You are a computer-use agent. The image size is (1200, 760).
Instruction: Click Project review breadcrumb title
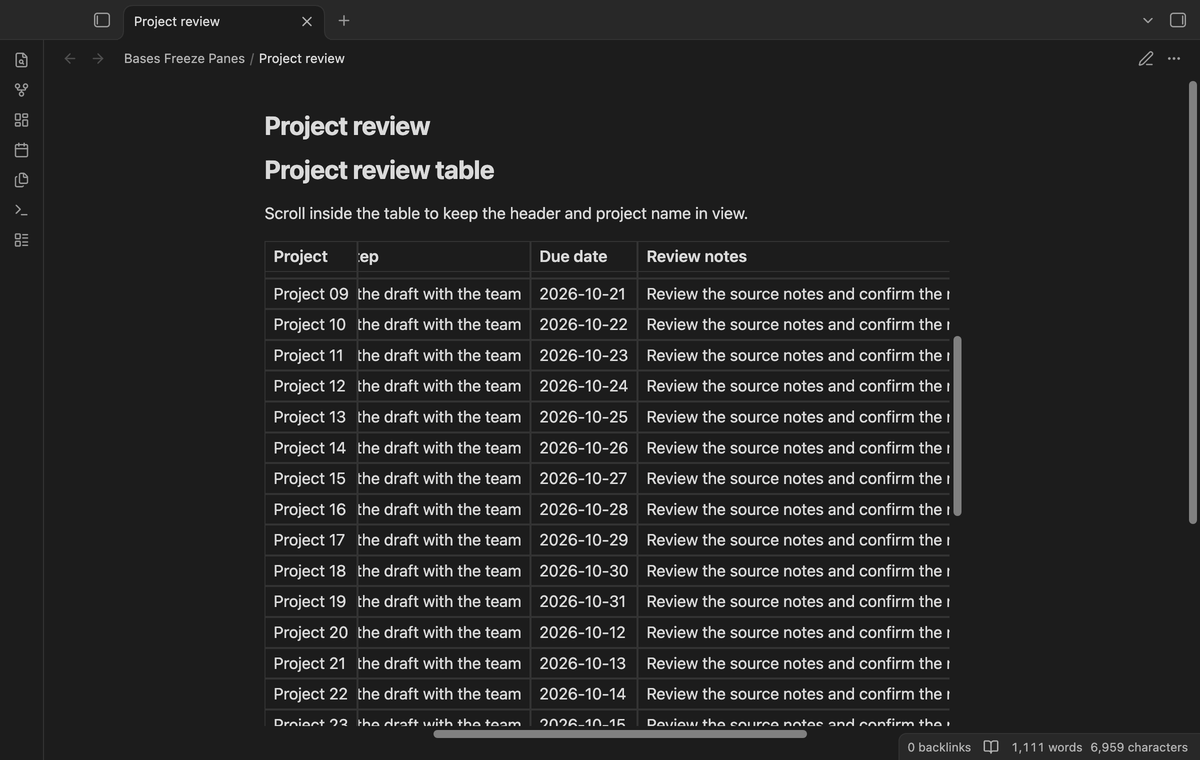tap(302, 58)
